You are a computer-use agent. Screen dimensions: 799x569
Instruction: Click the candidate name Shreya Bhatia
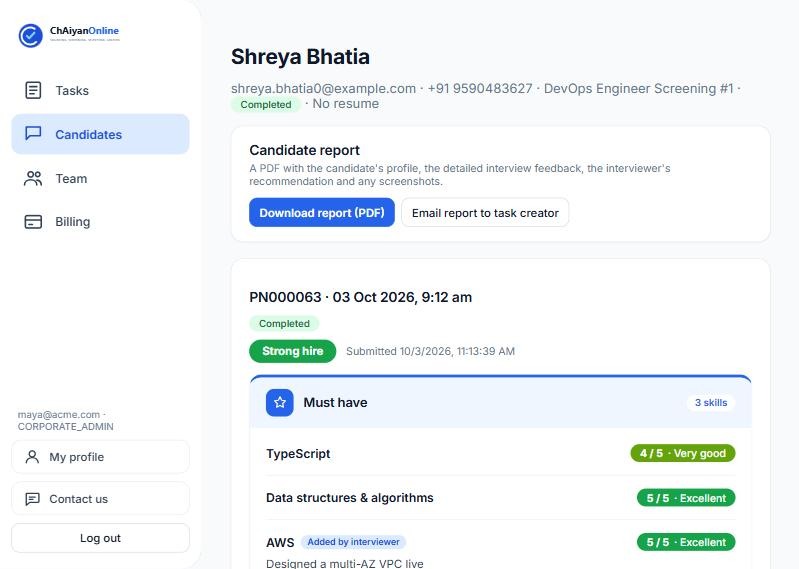pos(300,57)
